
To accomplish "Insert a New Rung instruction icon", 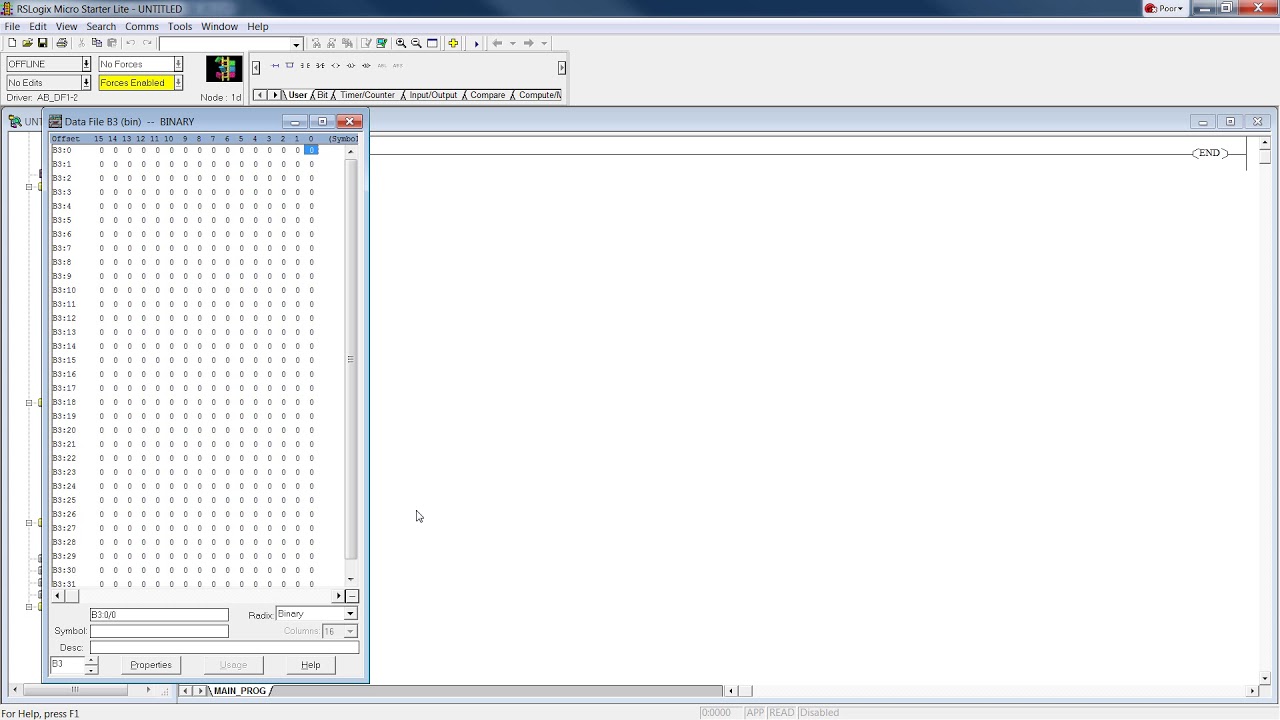I will point(275,66).
